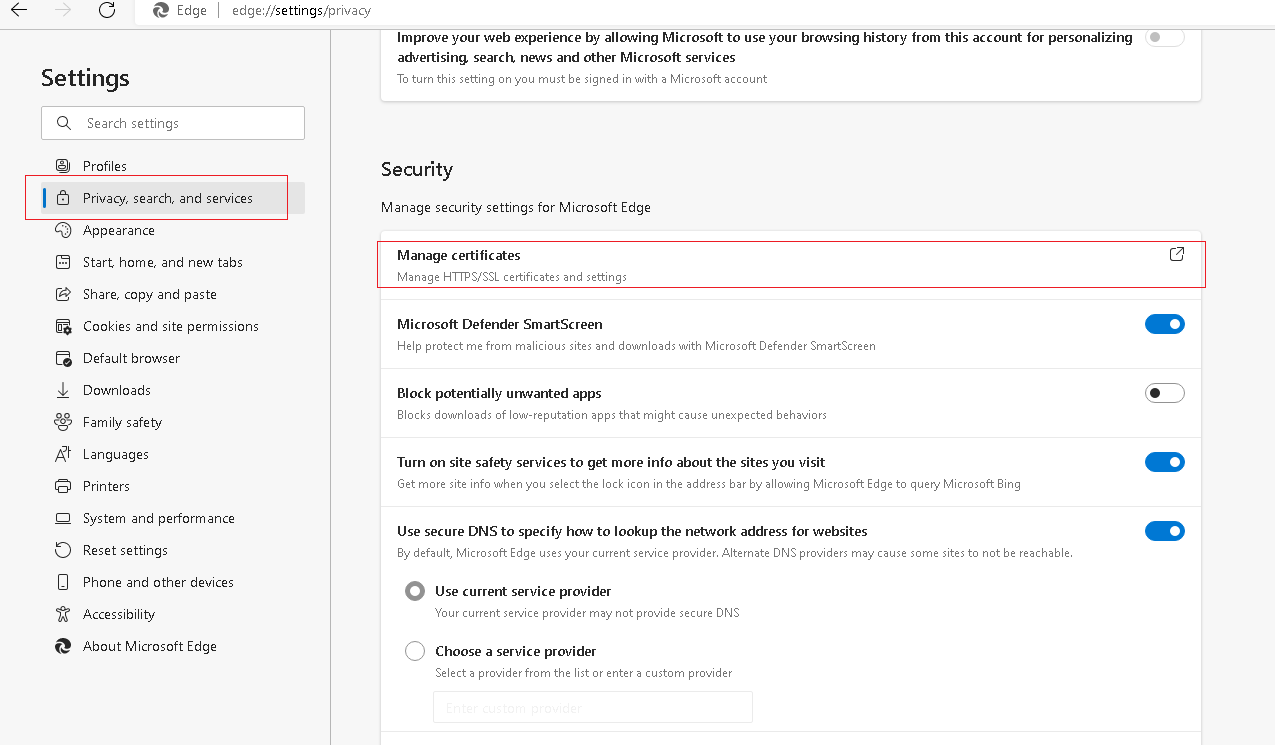Screen dimensions: 1275x745
Task: Click the Default browser icon
Action: 63,358
